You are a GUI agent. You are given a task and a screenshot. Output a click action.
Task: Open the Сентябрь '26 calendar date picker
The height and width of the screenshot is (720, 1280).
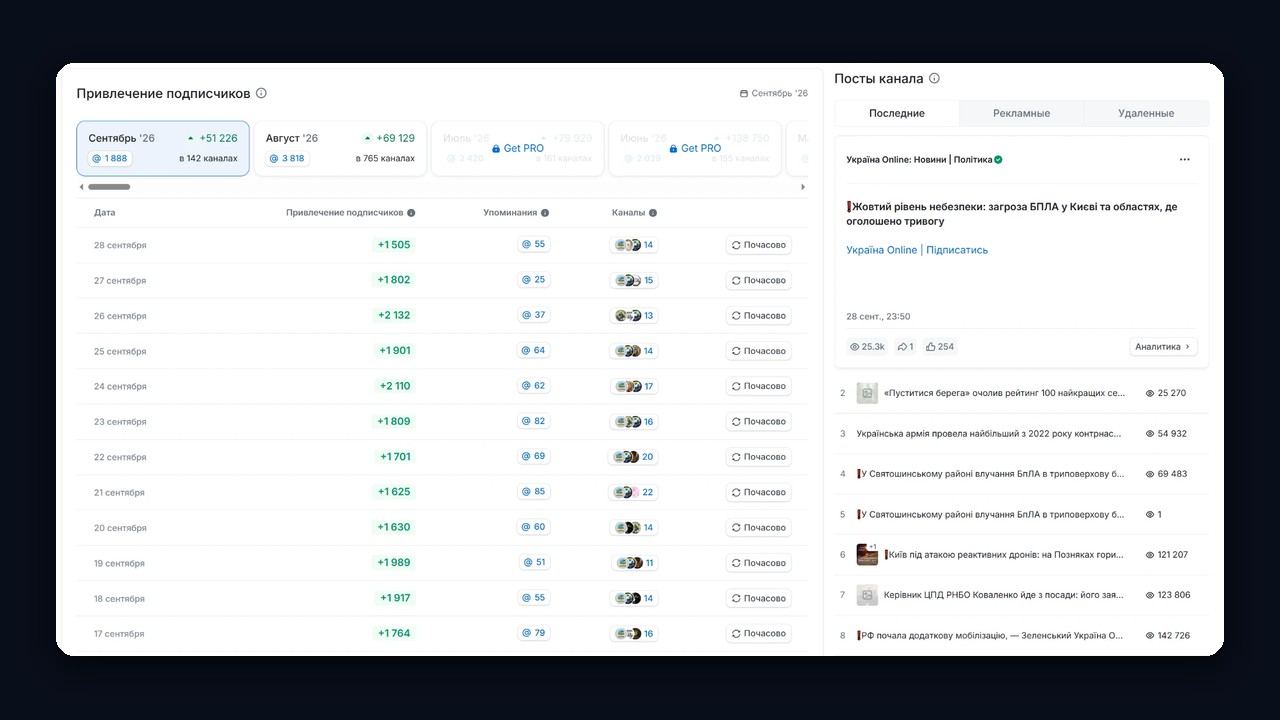(x=773, y=93)
